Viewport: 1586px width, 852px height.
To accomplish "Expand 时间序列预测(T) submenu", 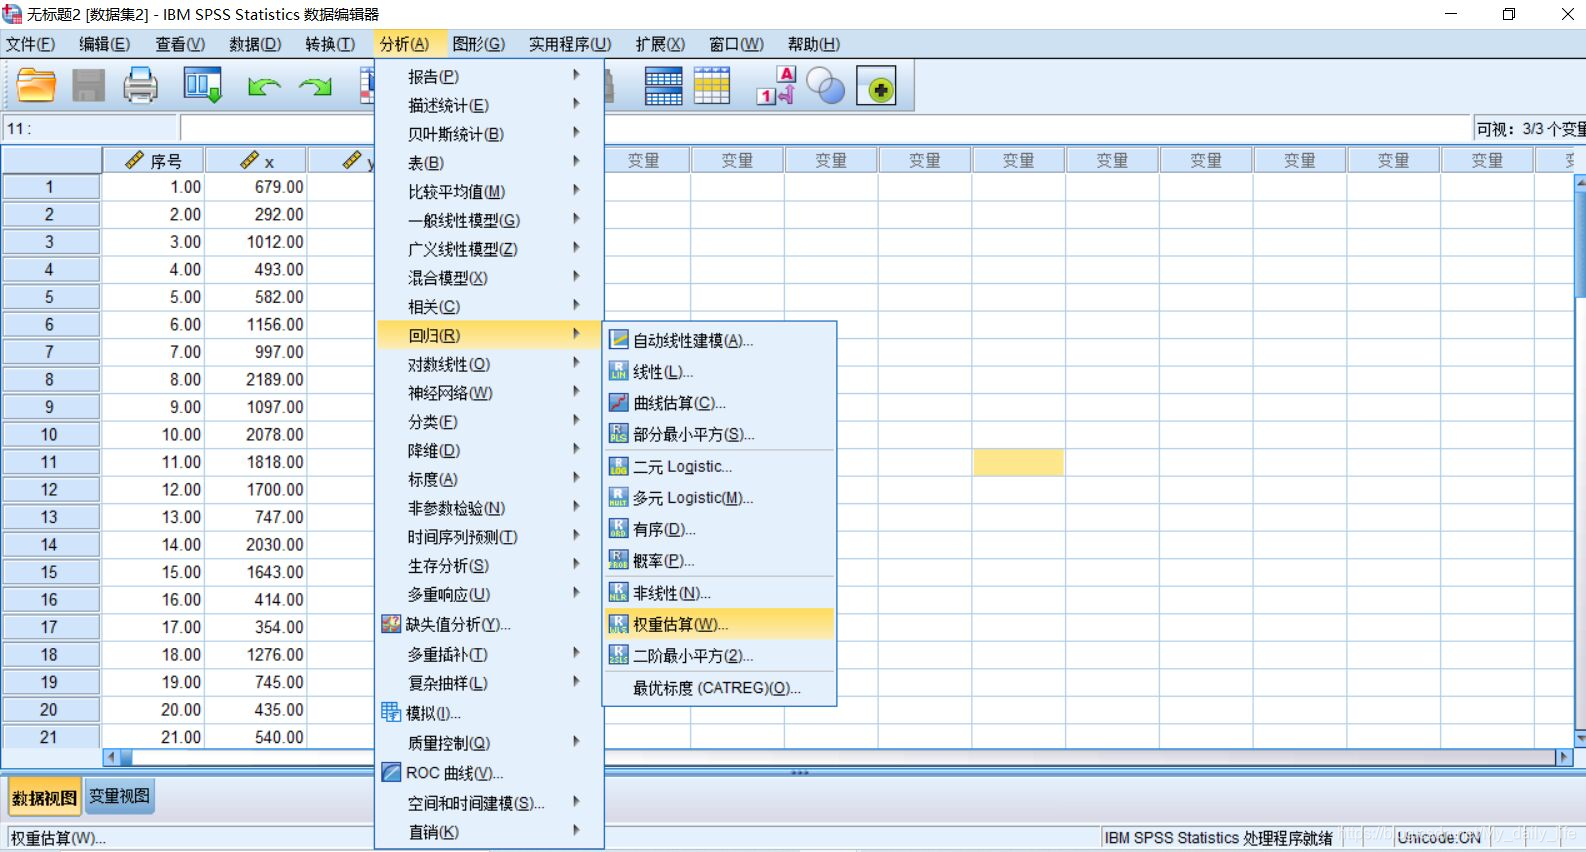I will 489,537.
